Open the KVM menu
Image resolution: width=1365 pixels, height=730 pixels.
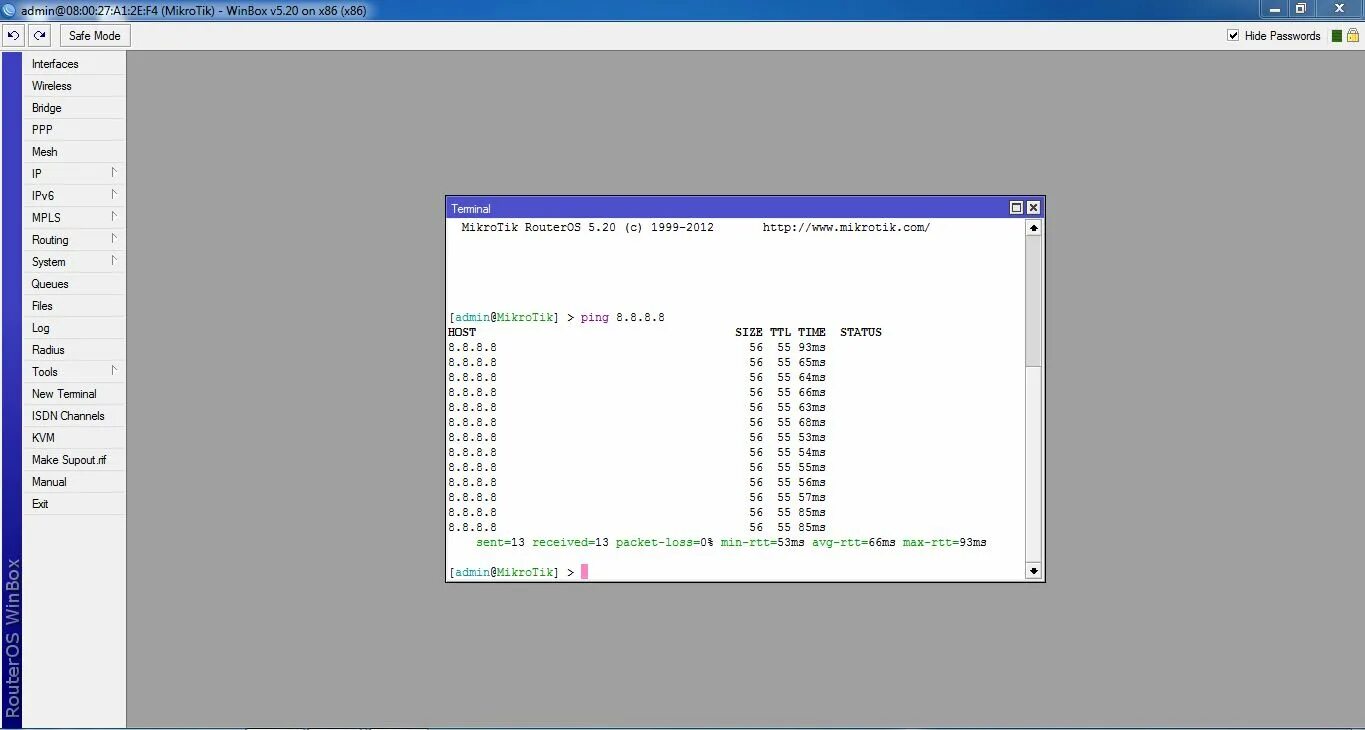pos(74,438)
